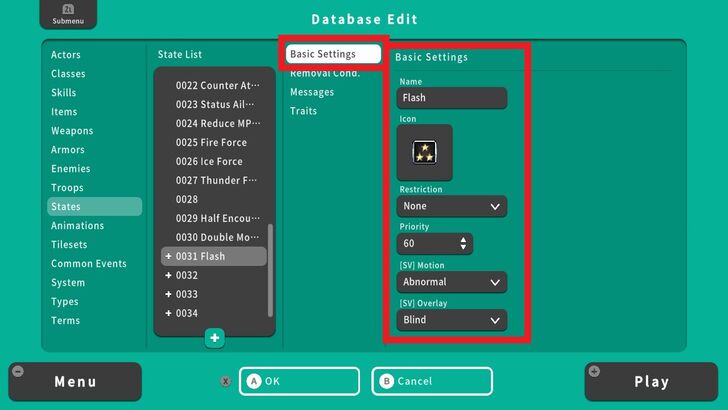Open the Animations category
The height and width of the screenshot is (410, 728).
point(78,226)
